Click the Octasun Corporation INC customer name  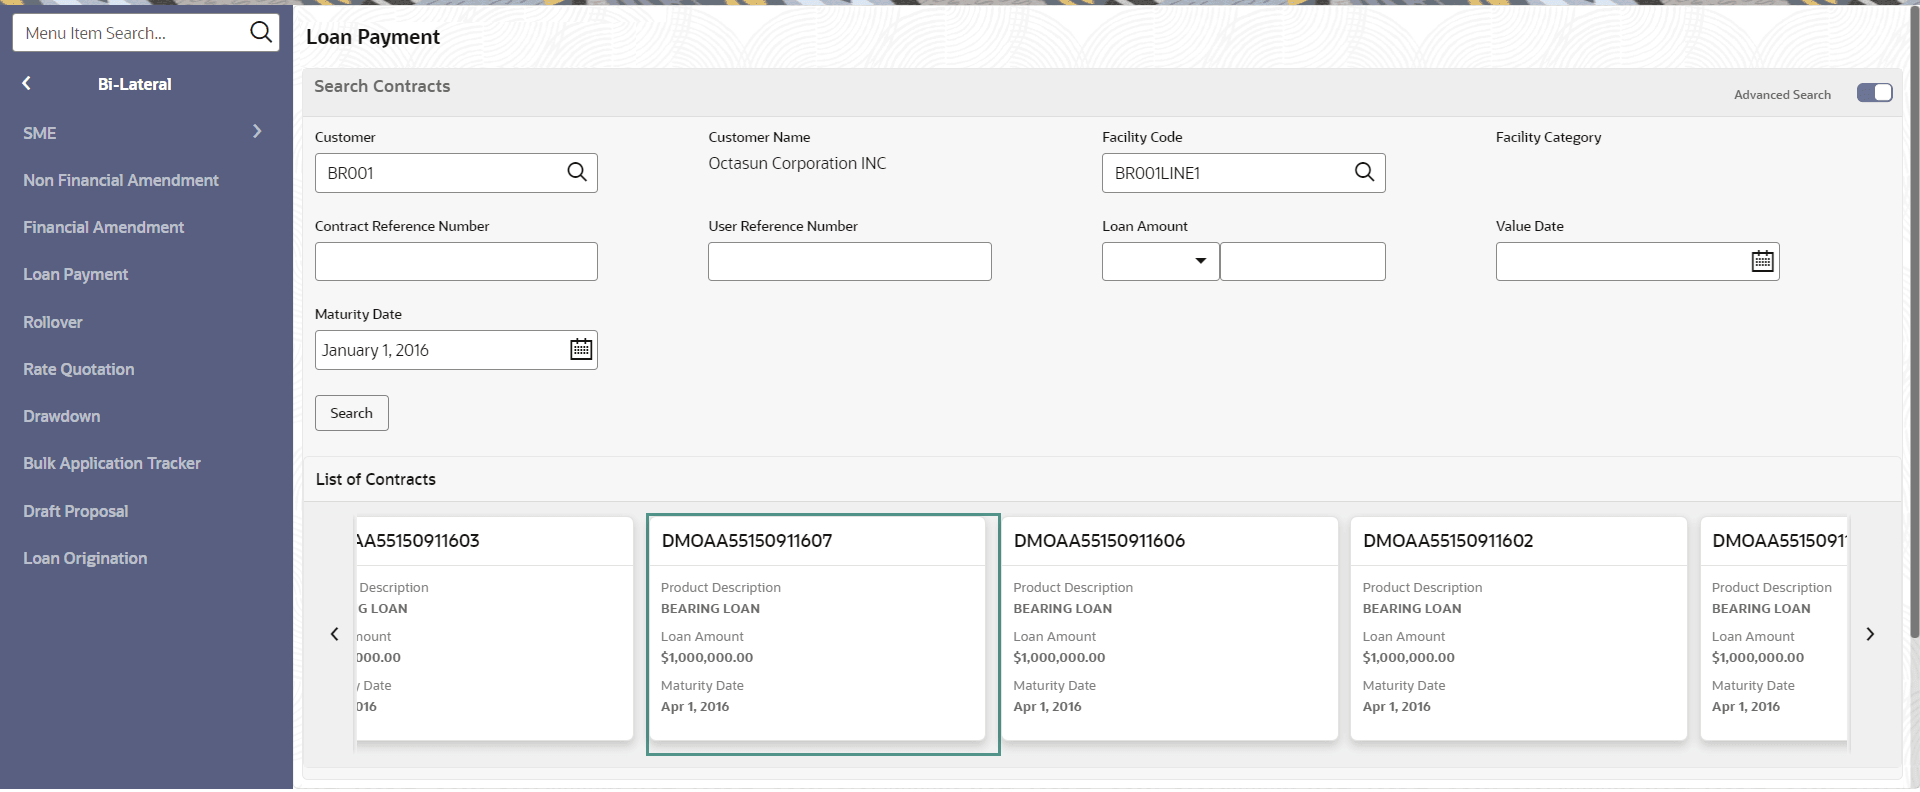coord(797,163)
